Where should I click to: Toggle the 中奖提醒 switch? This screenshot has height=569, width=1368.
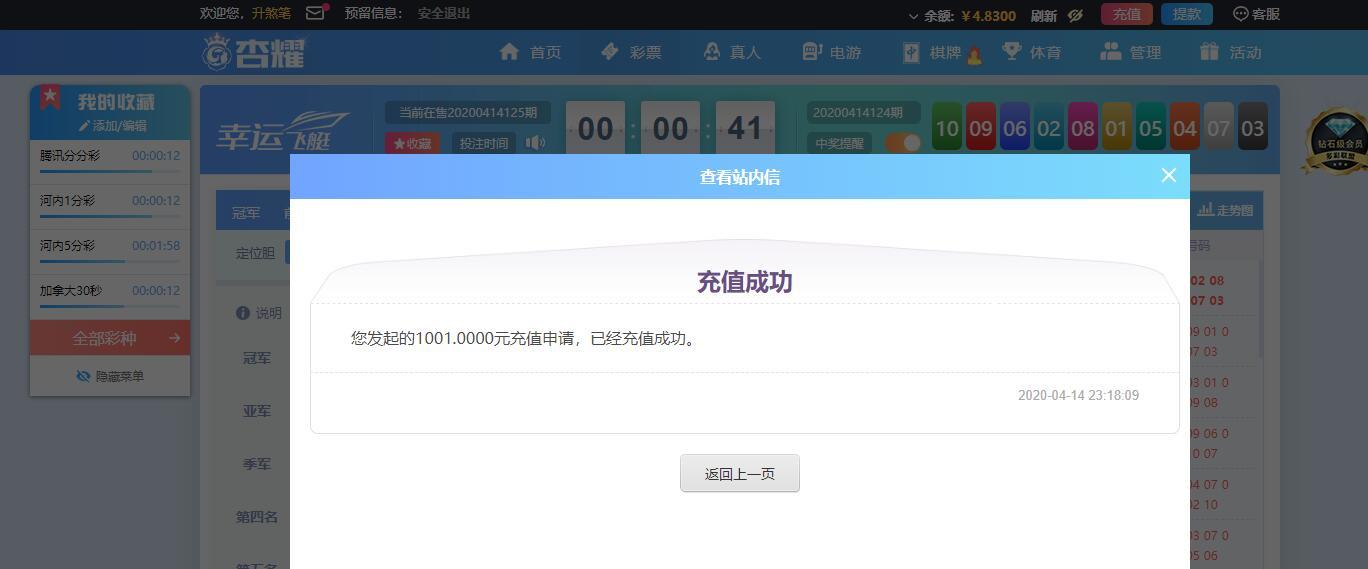point(903,143)
